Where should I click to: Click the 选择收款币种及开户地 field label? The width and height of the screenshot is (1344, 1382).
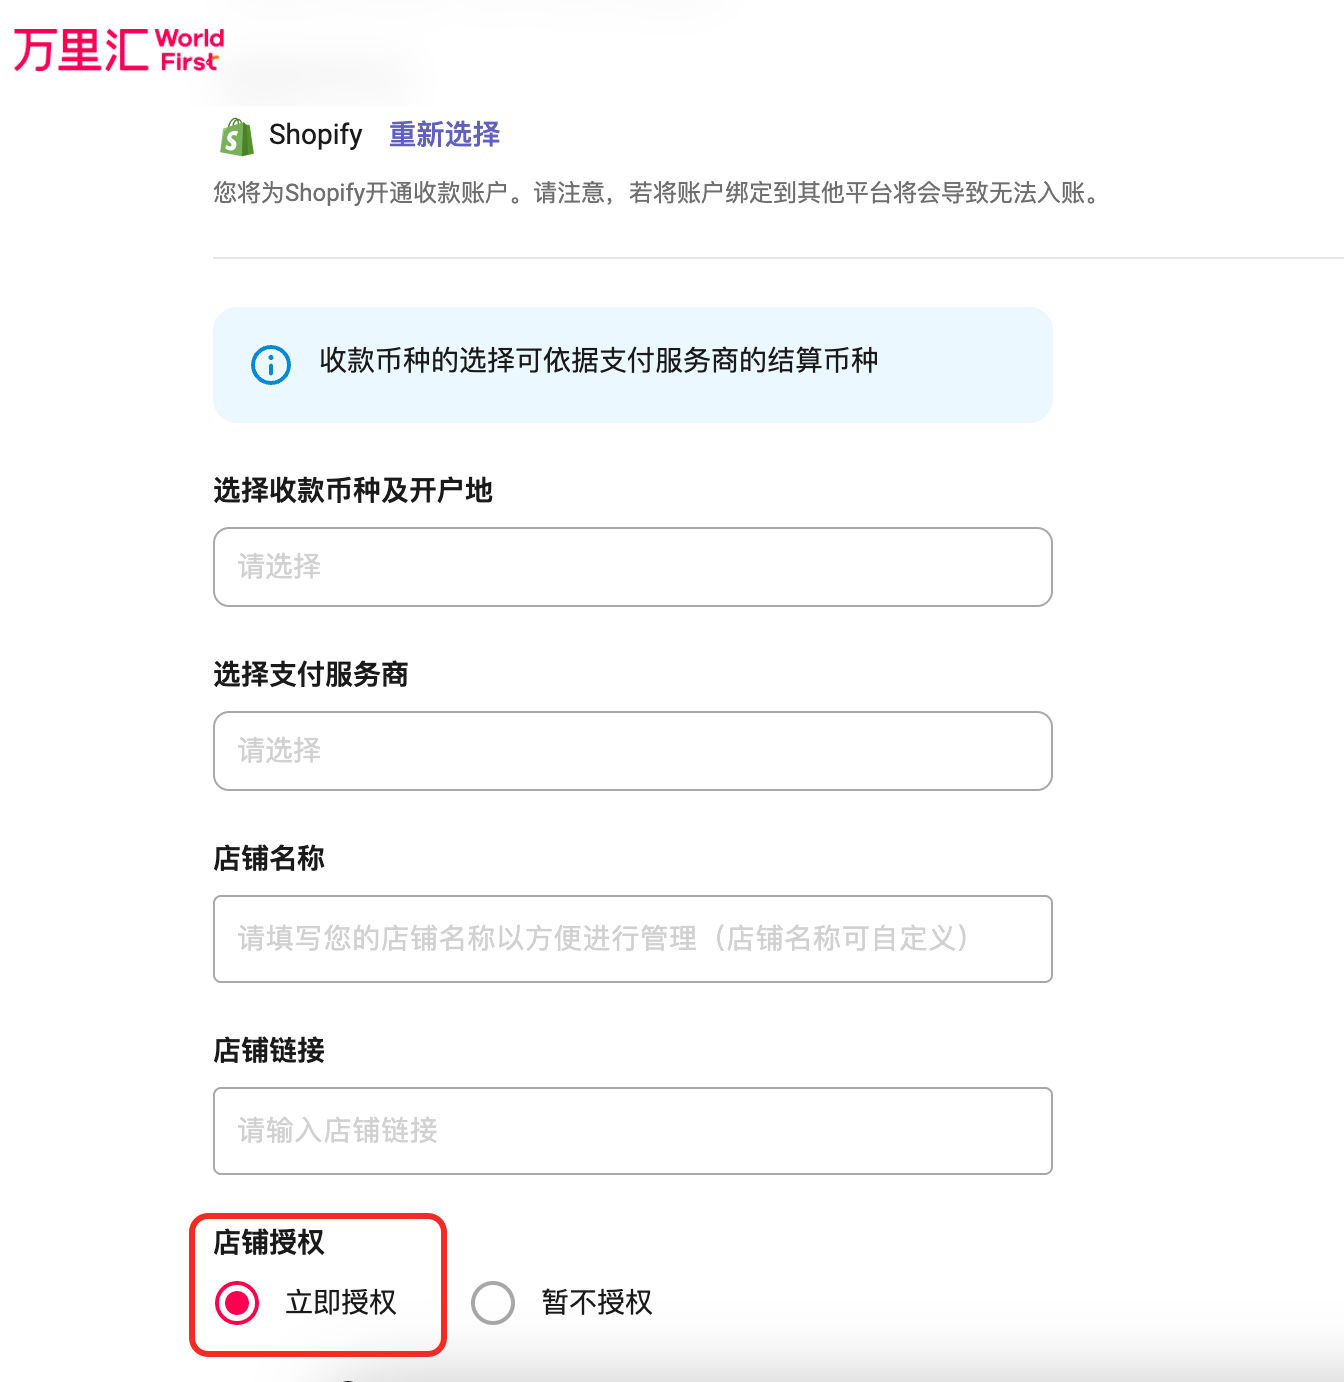353,491
